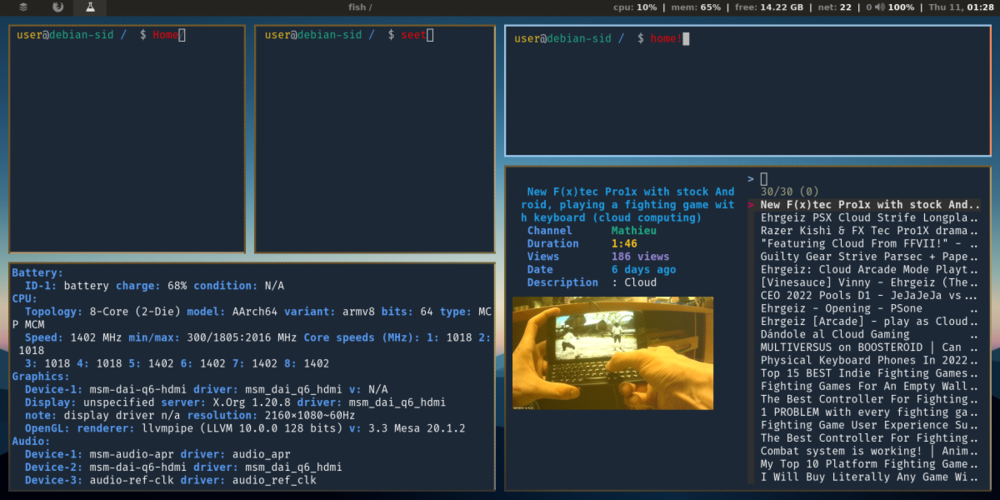Click the 'Graphics:' section heading
The width and height of the screenshot is (1000, 500).
tap(41, 376)
